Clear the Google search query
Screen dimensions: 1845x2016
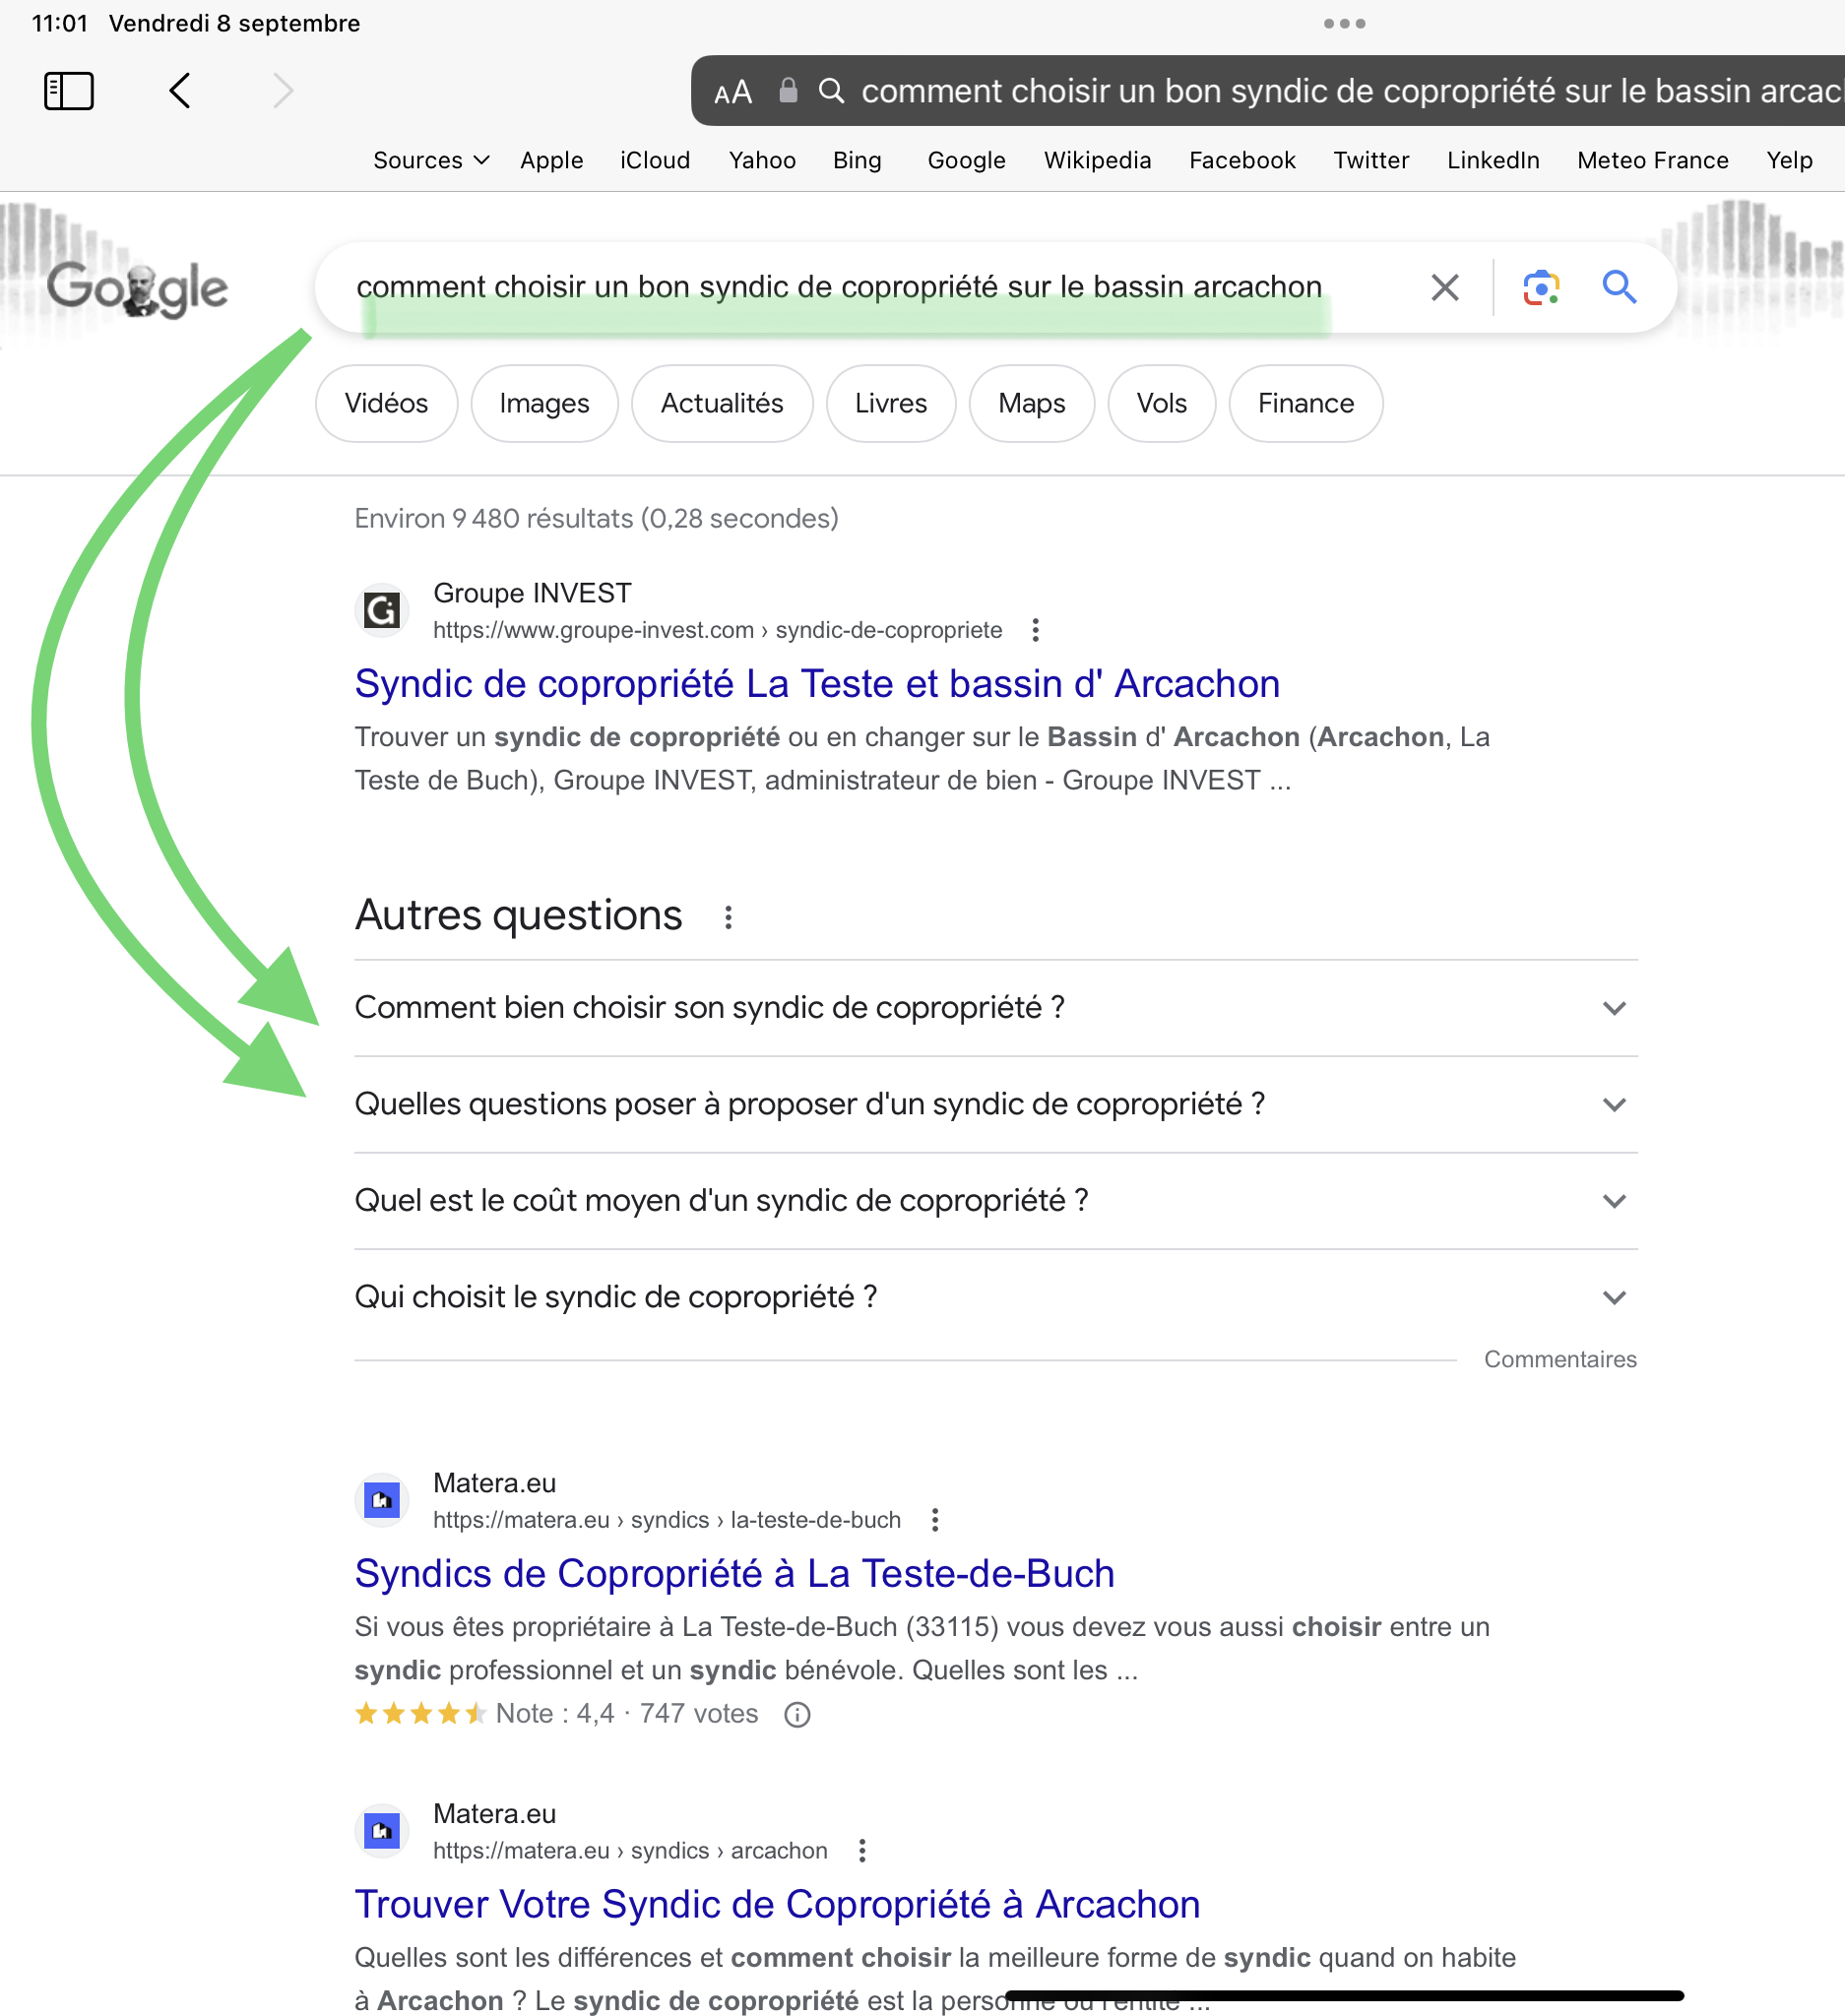click(x=1444, y=288)
